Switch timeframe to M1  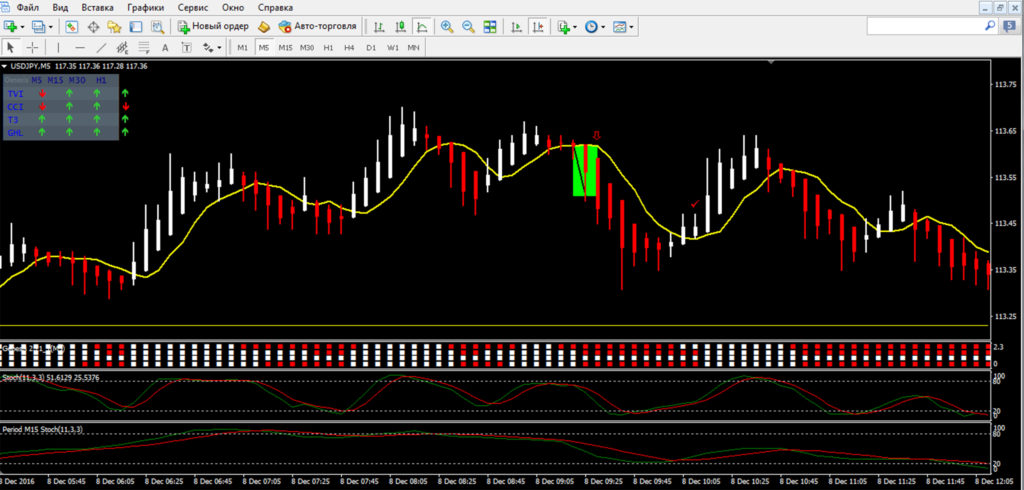pyautogui.click(x=242, y=48)
